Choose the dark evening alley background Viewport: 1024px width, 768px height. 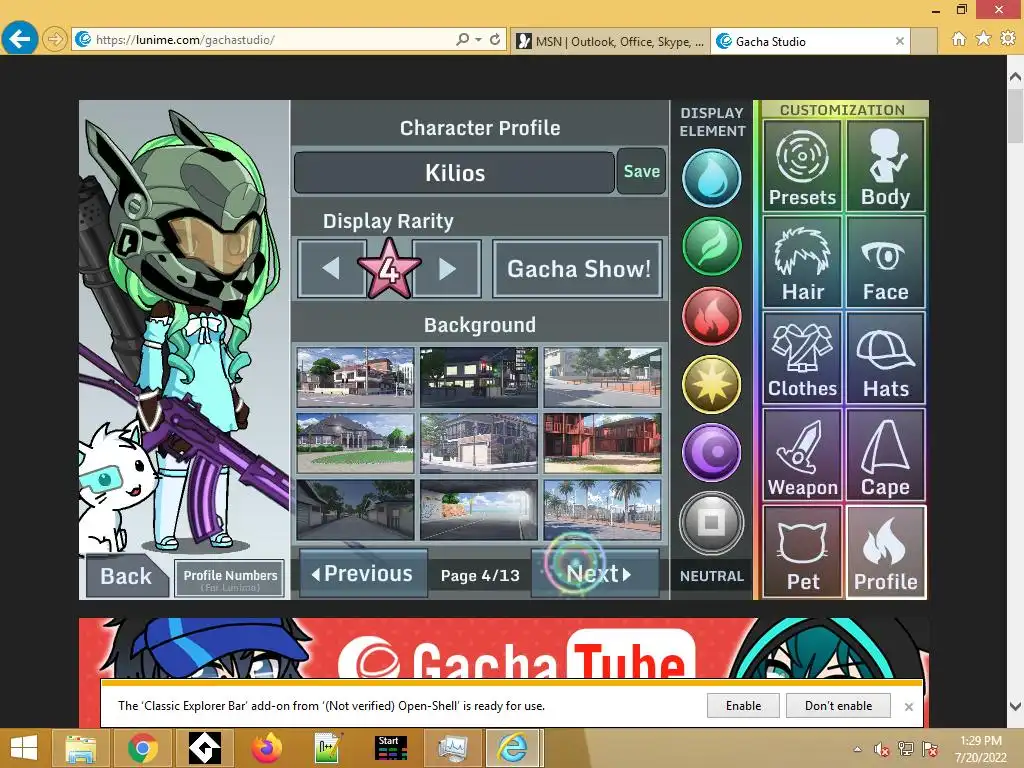(355, 509)
